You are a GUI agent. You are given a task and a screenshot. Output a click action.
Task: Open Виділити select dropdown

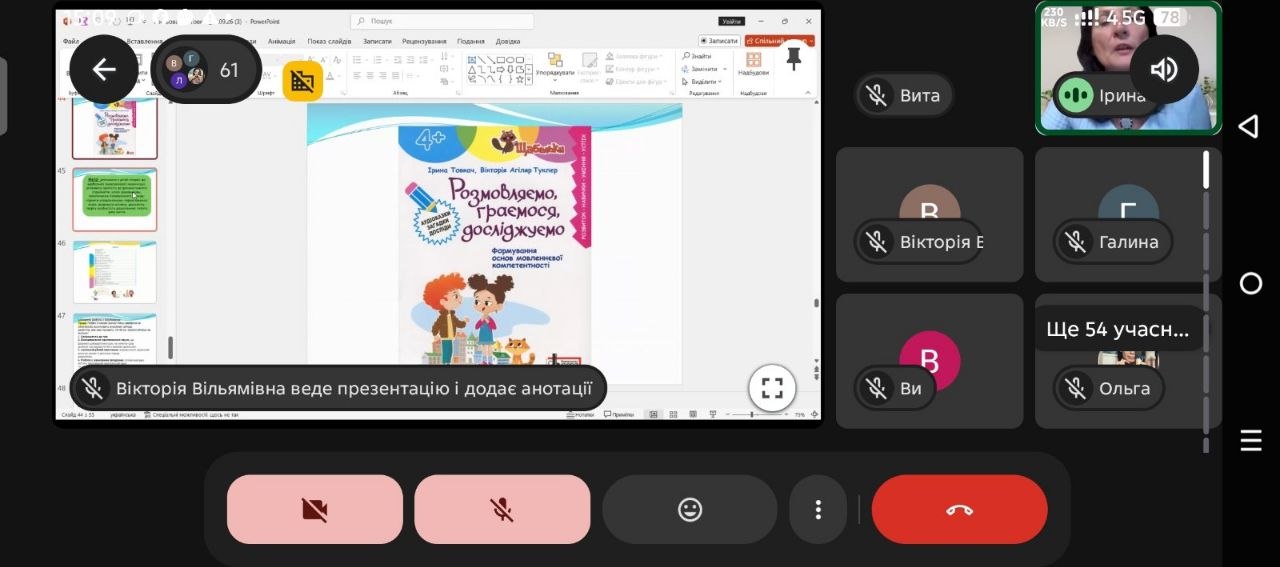[700, 81]
